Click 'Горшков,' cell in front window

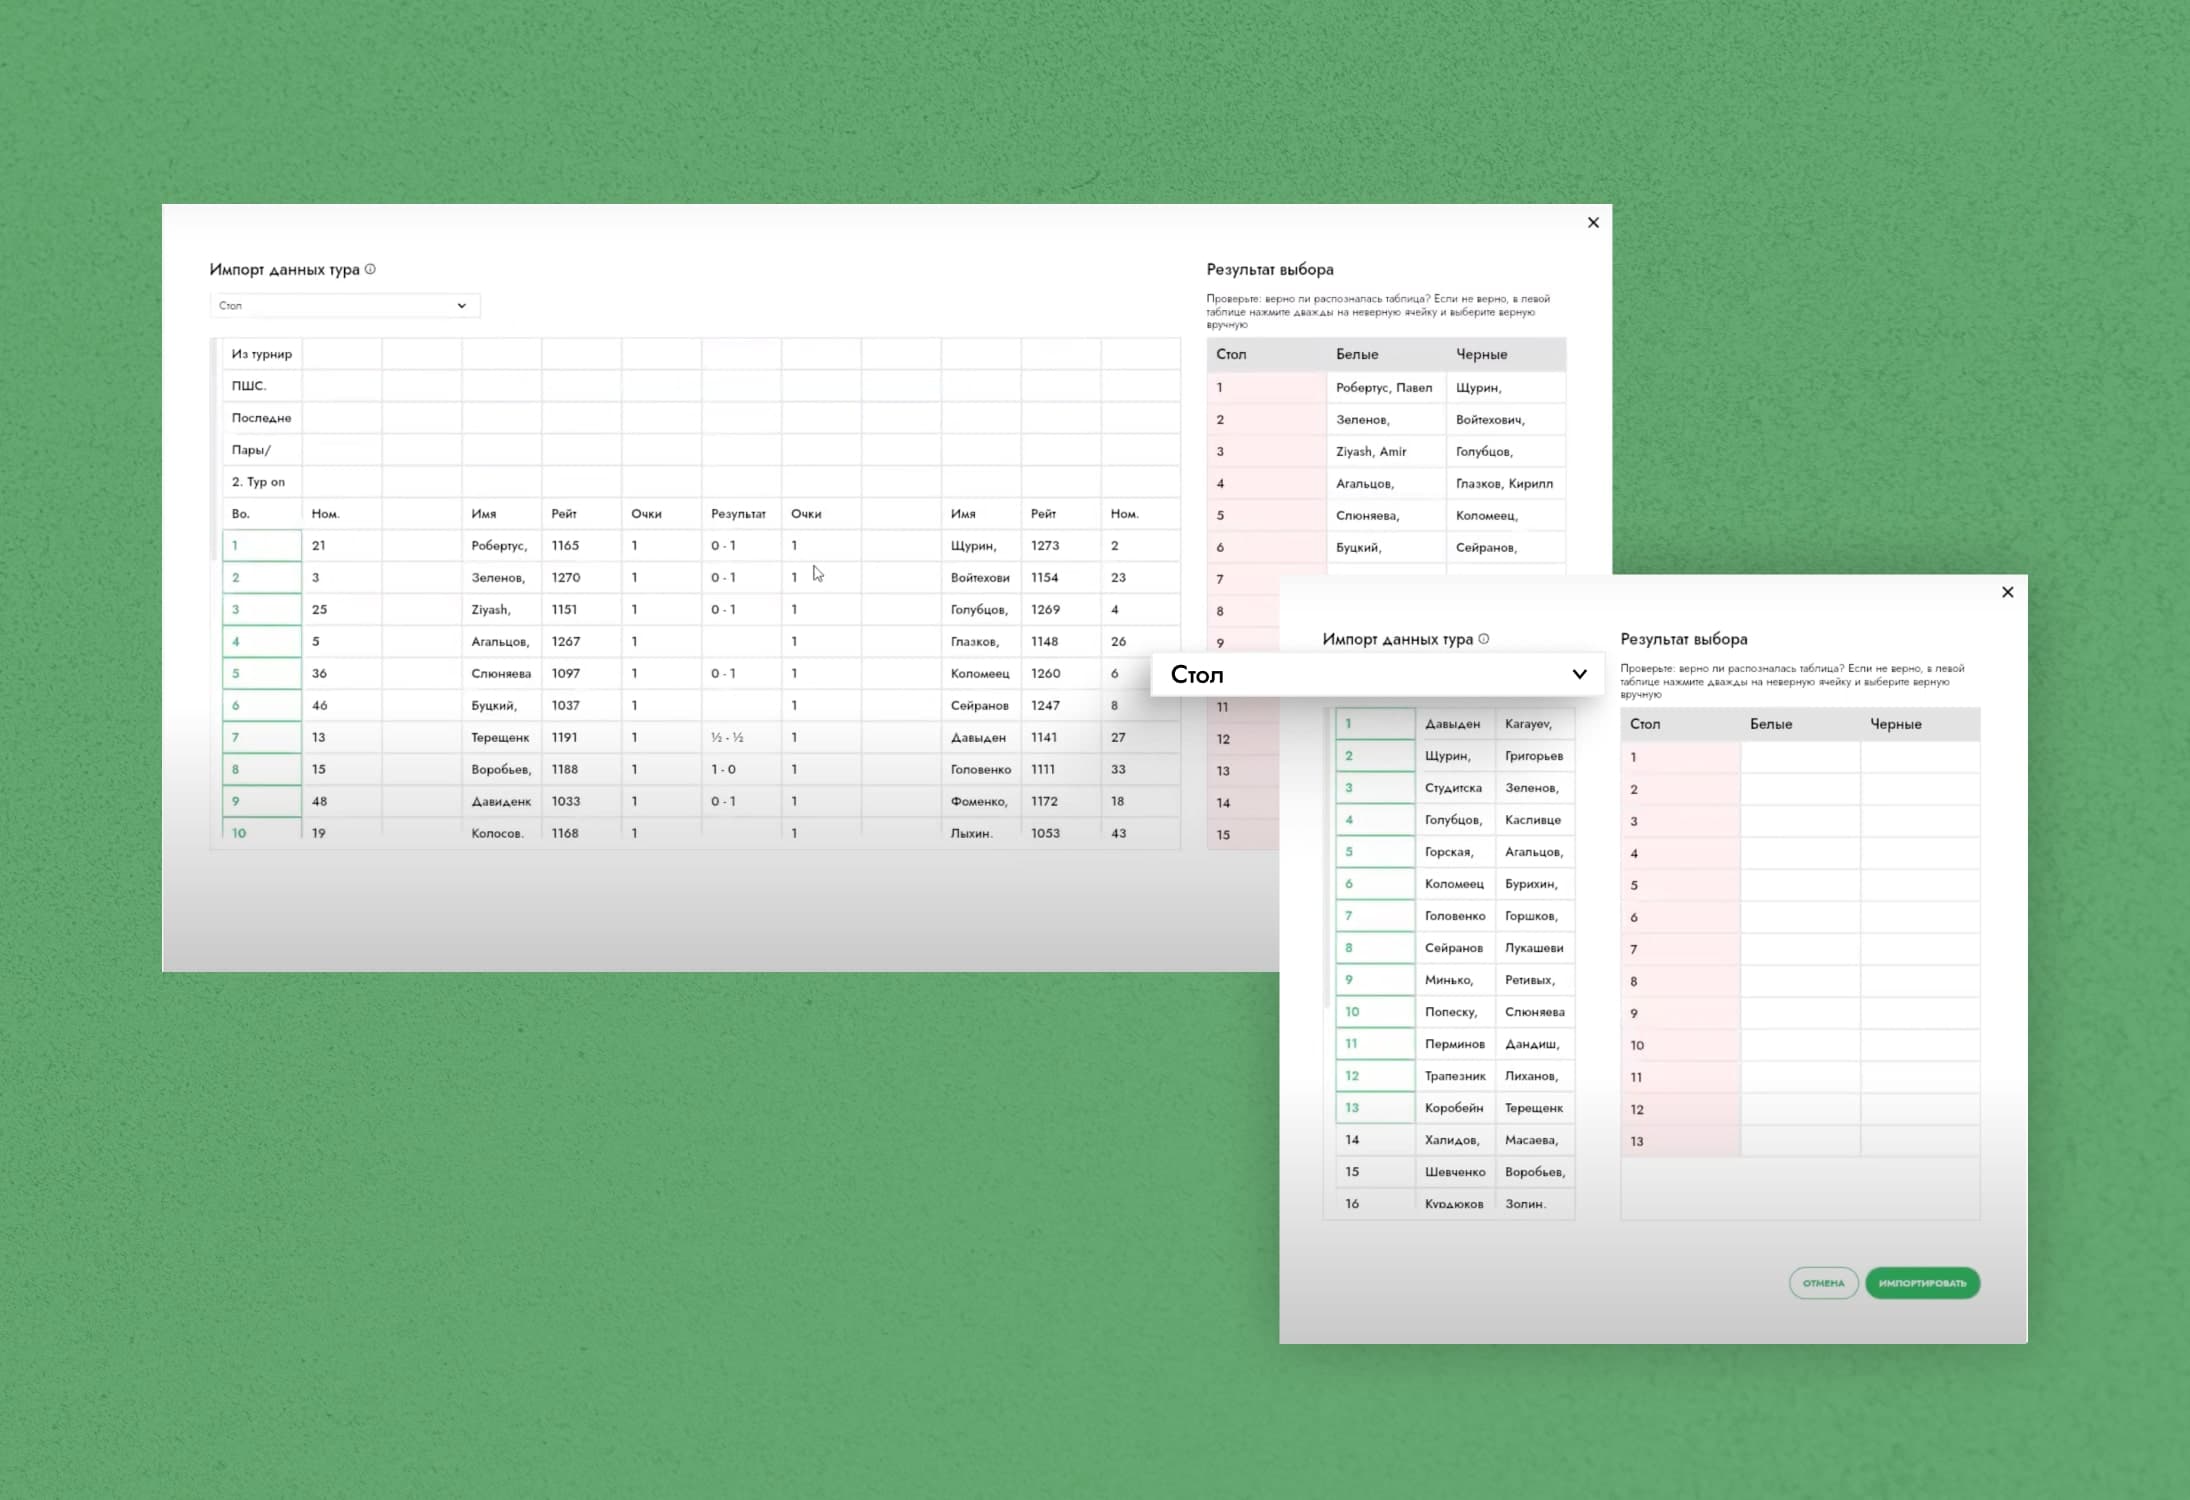click(1535, 916)
